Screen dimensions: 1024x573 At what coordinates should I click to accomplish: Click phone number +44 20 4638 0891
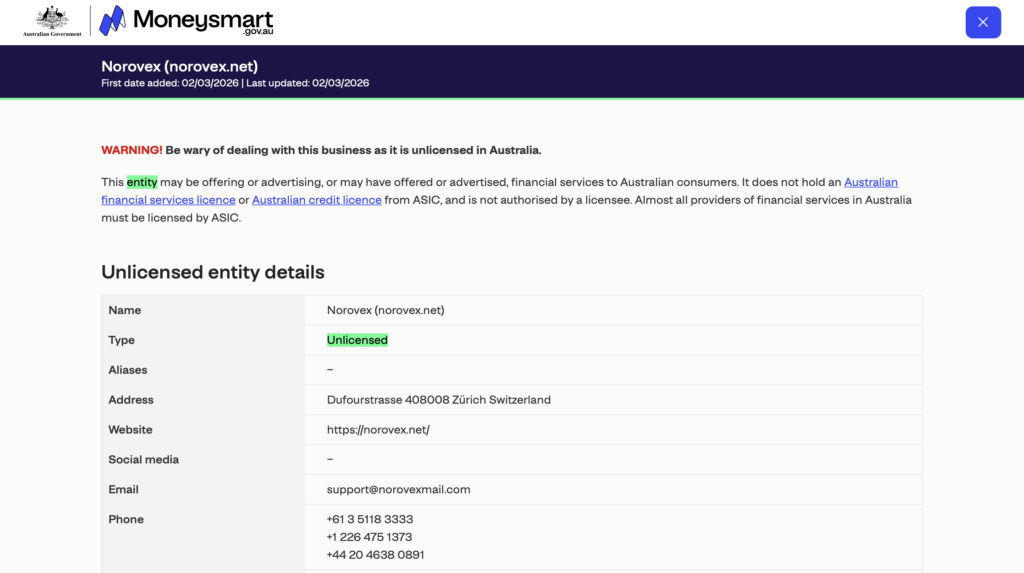pyautogui.click(x=376, y=555)
